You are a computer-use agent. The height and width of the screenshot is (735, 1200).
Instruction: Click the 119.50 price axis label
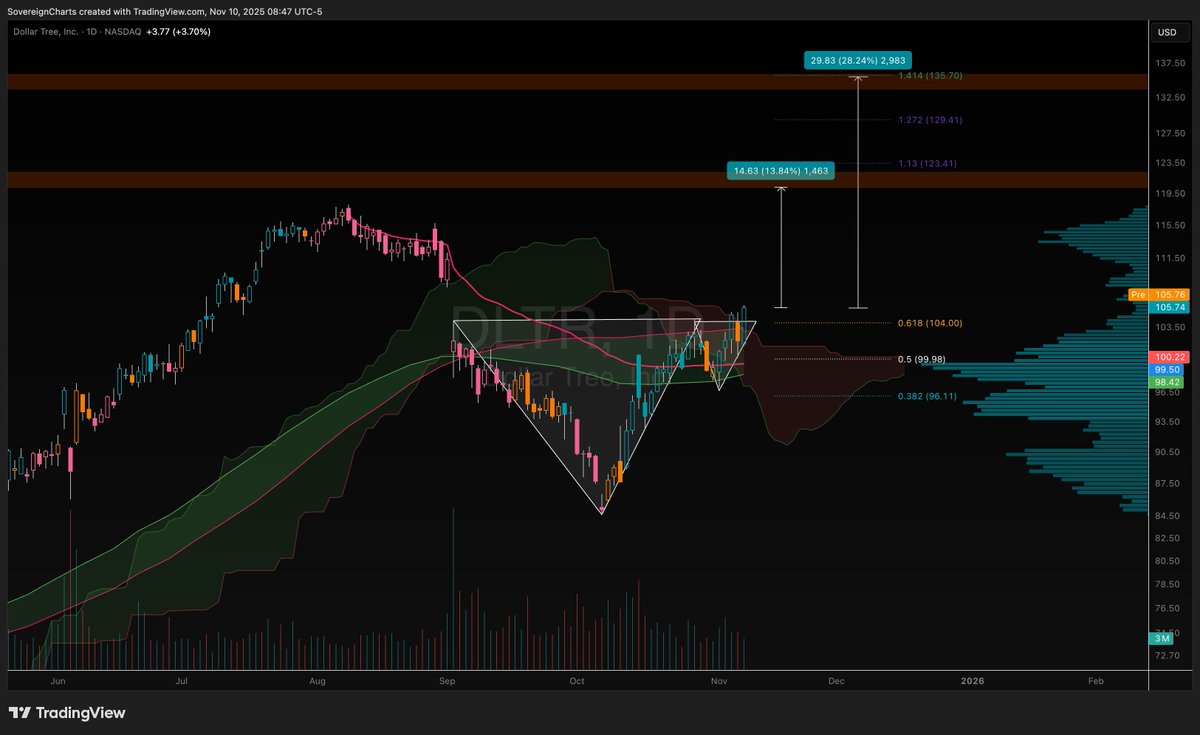pos(1171,193)
